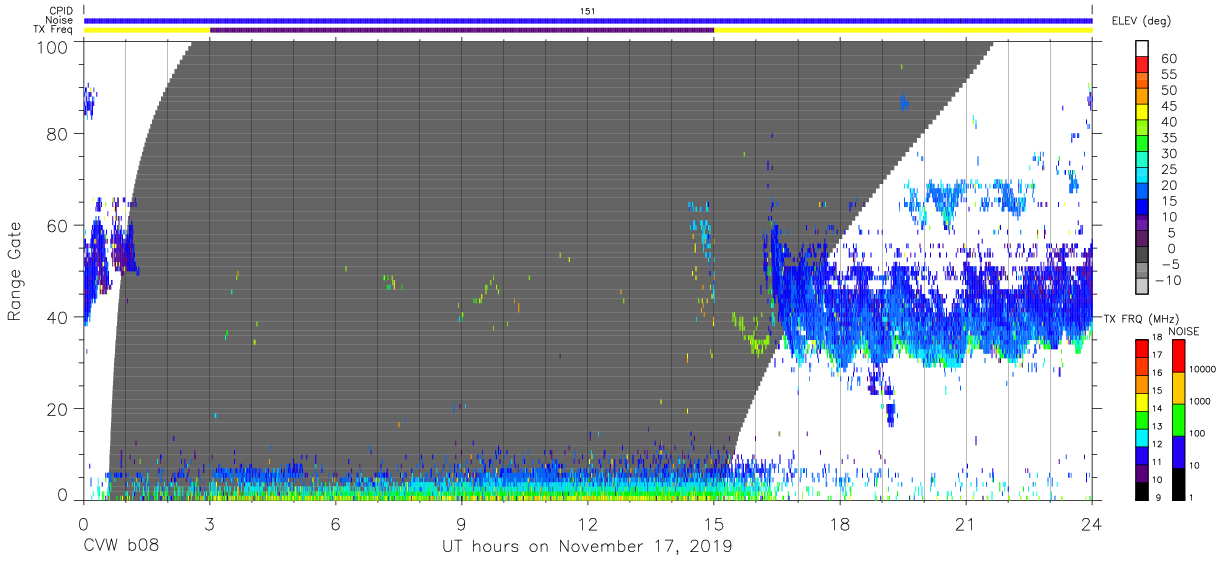Click the x-axis tick label 12
This screenshot has width=1228, height=567.
click(x=587, y=523)
